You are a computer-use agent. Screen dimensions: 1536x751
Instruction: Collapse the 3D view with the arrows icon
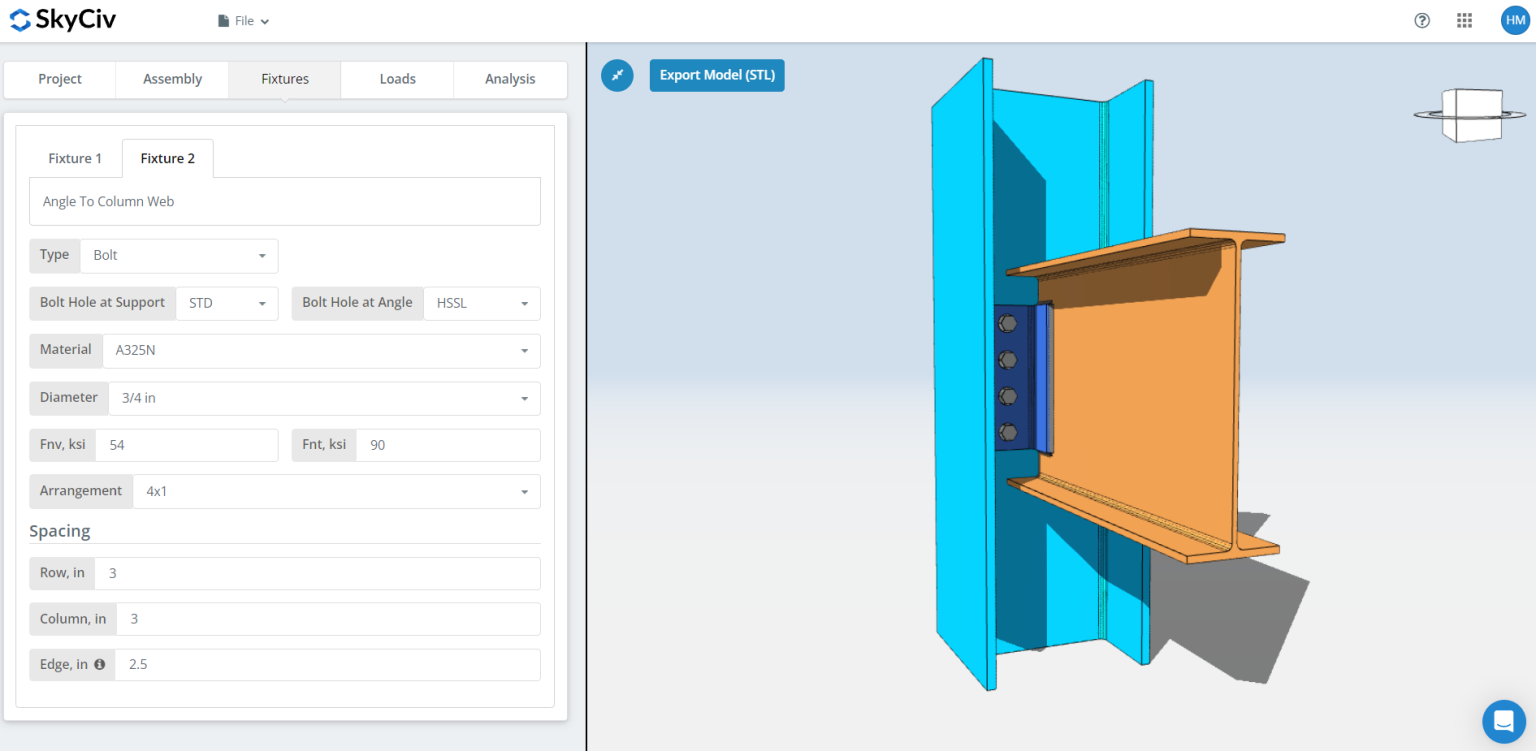pyautogui.click(x=617, y=75)
